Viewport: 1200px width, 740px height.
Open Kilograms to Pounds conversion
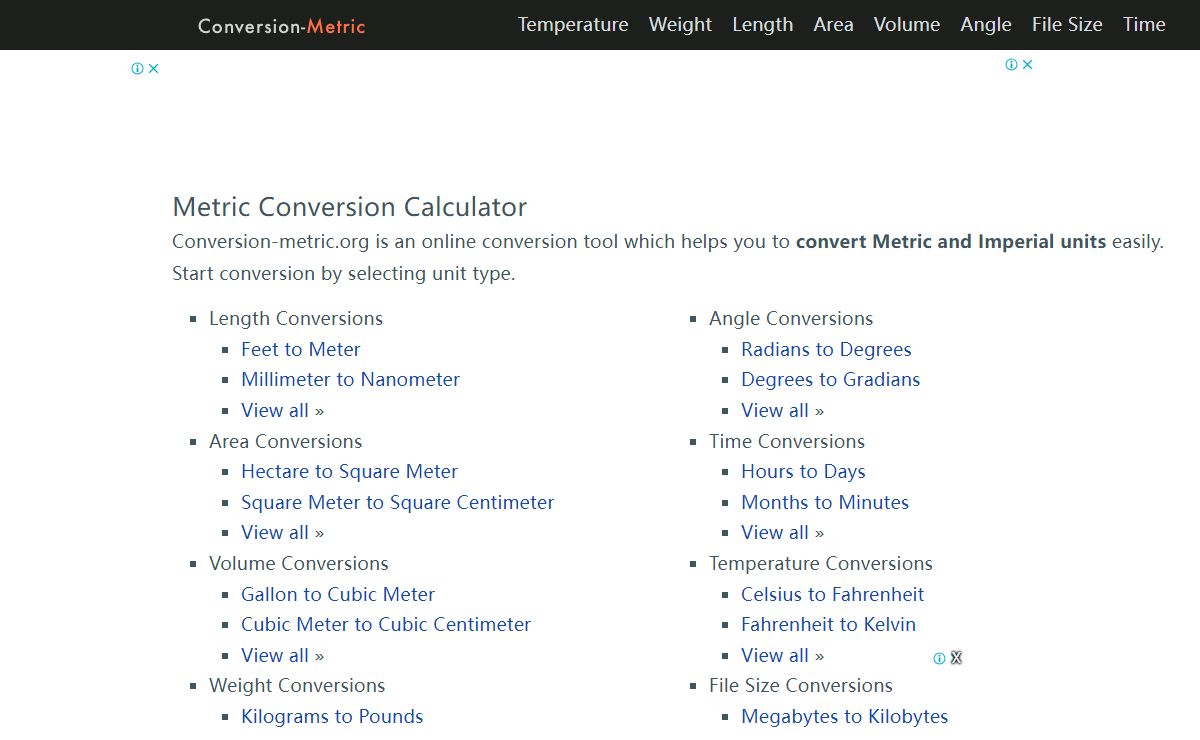click(332, 716)
